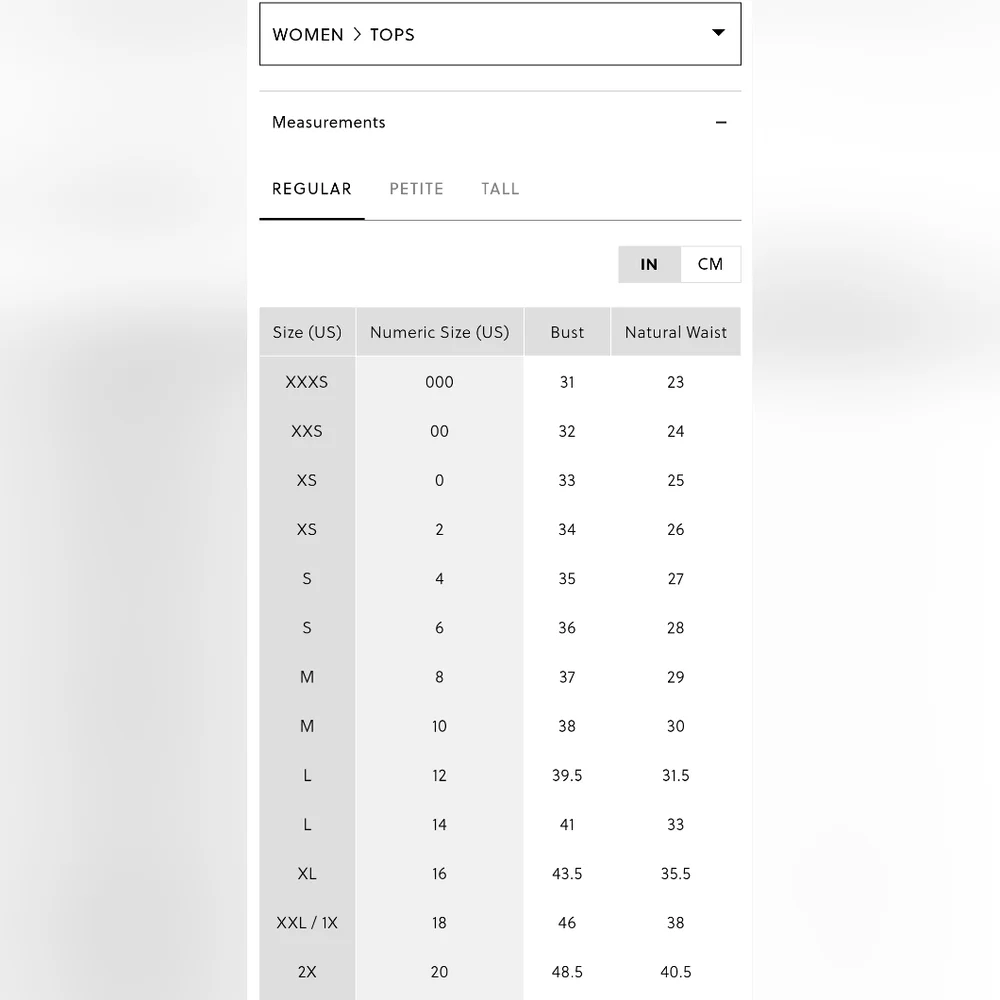Image resolution: width=1000 pixels, height=1000 pixels.
Task: Select the XXS size cell
Action: (307, 431)
